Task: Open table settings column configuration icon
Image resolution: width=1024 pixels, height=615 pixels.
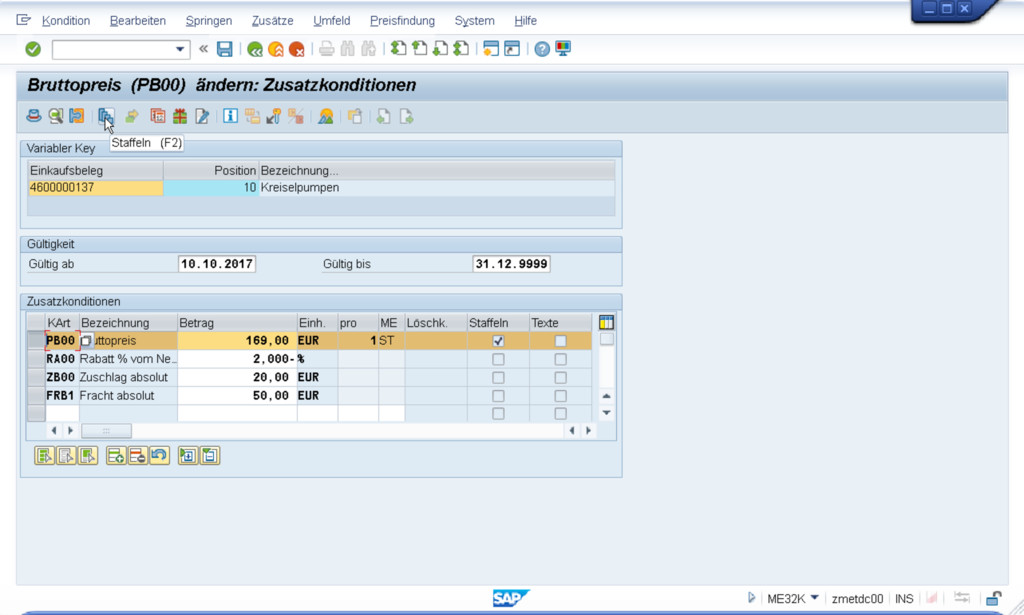Action: click(606, 323)
